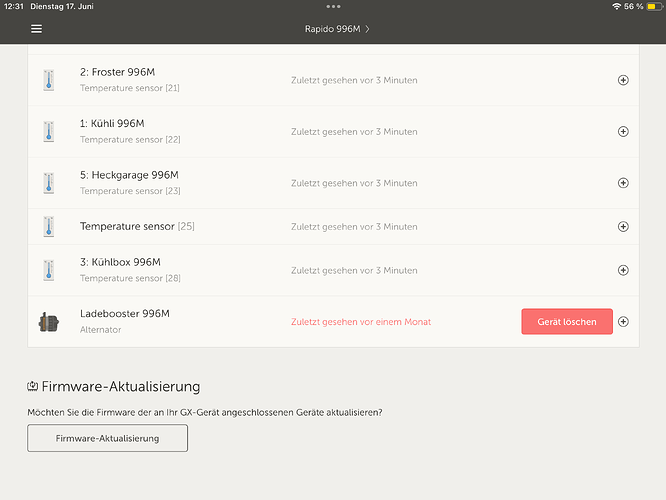Select the 'Temperature sensor [25]' name

137,226
